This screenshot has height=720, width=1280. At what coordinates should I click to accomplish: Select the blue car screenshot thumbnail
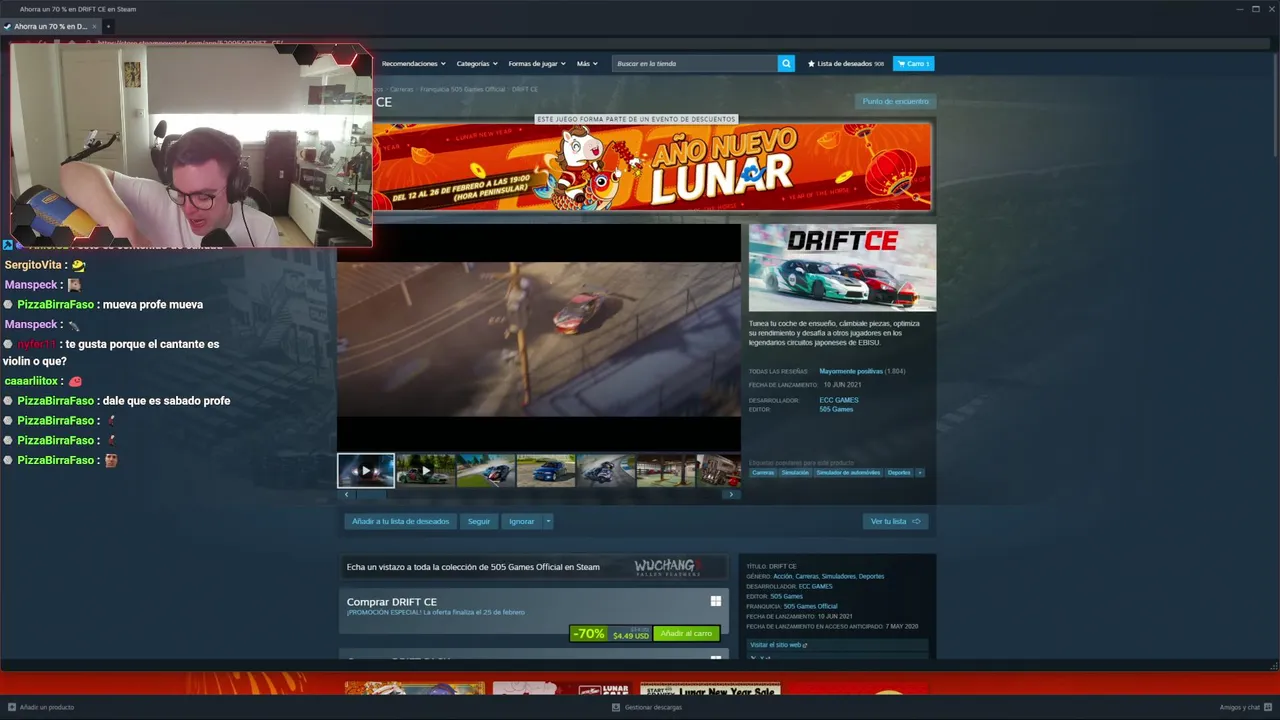tap(546, 470)
